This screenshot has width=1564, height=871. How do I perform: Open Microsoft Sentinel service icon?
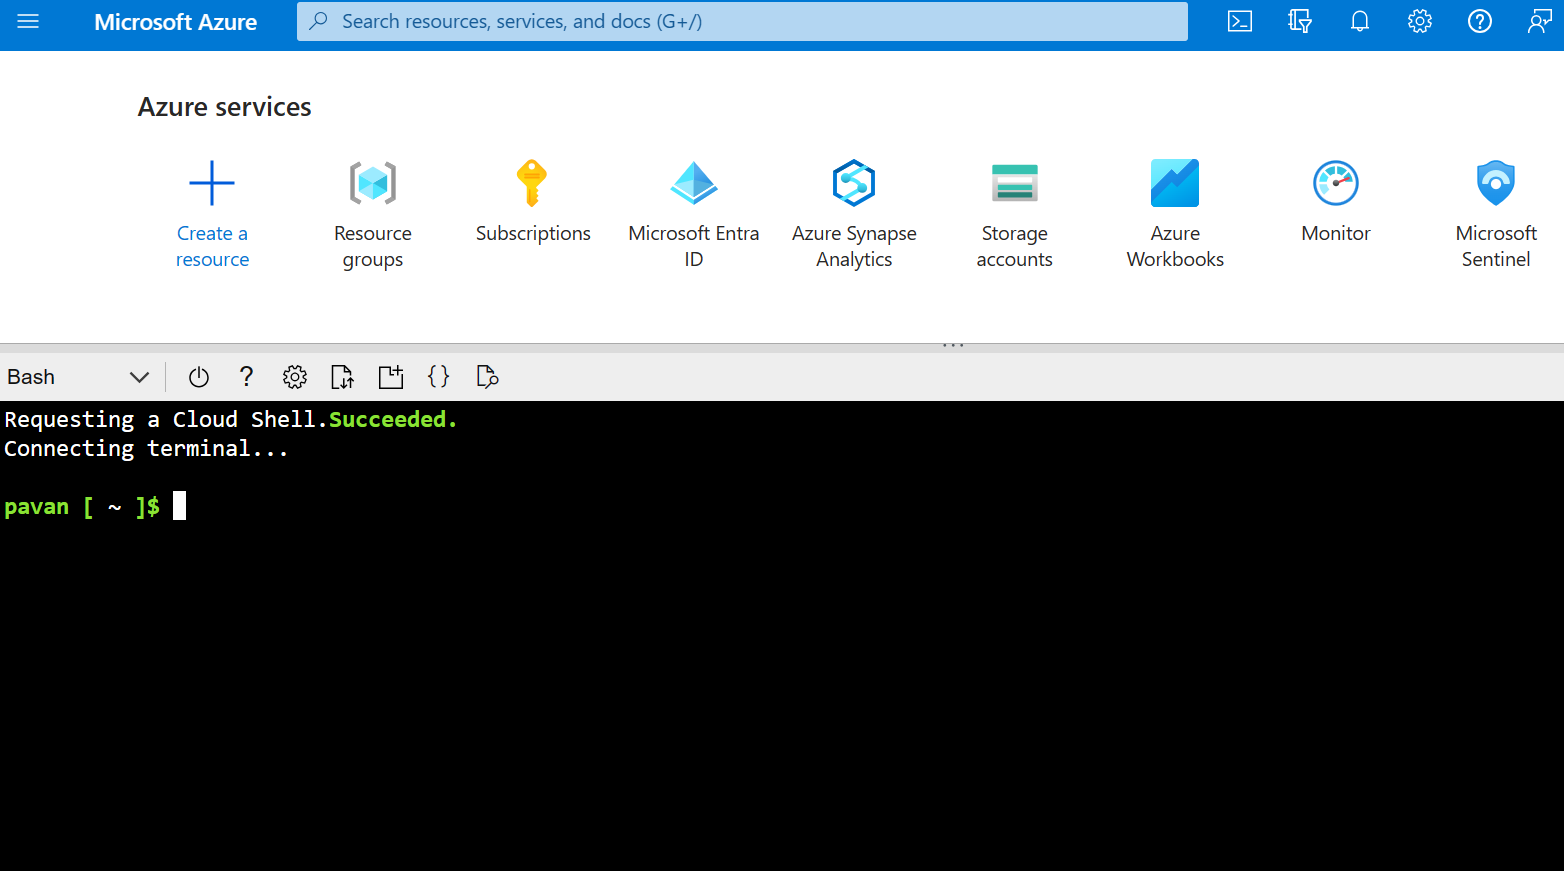1496,183
